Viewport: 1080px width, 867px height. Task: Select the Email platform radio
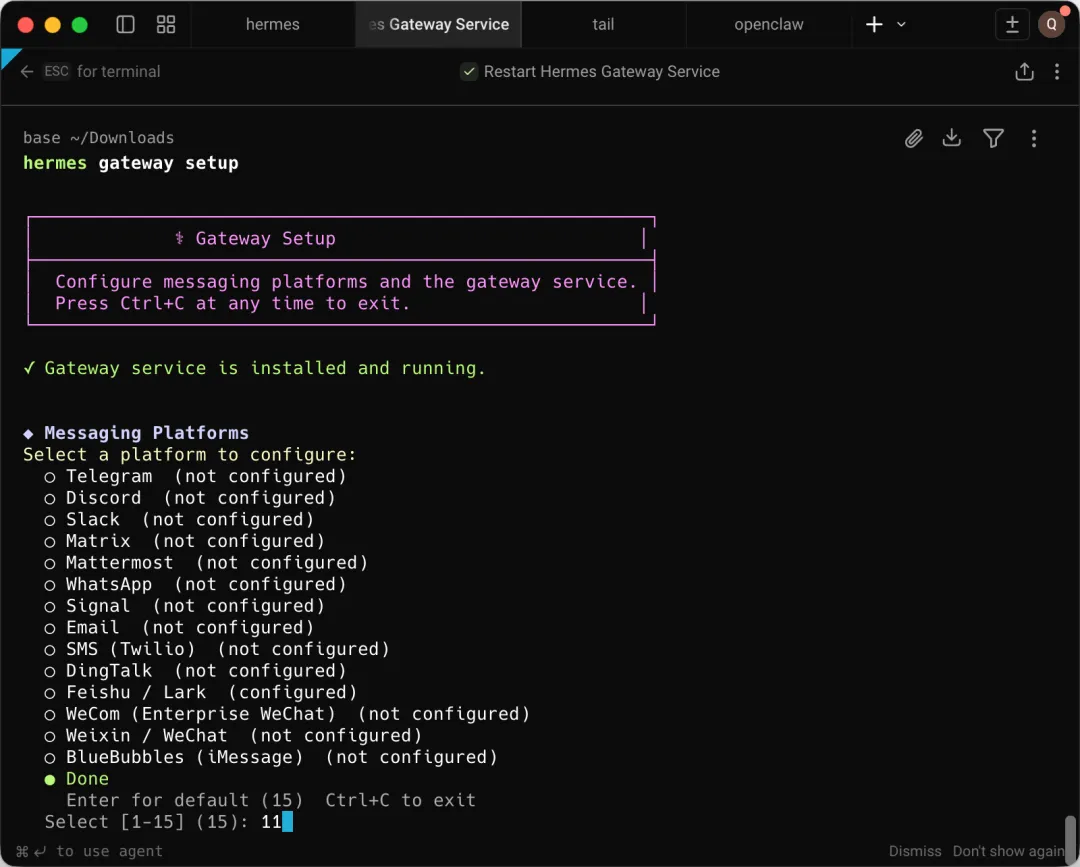[50, 629]
